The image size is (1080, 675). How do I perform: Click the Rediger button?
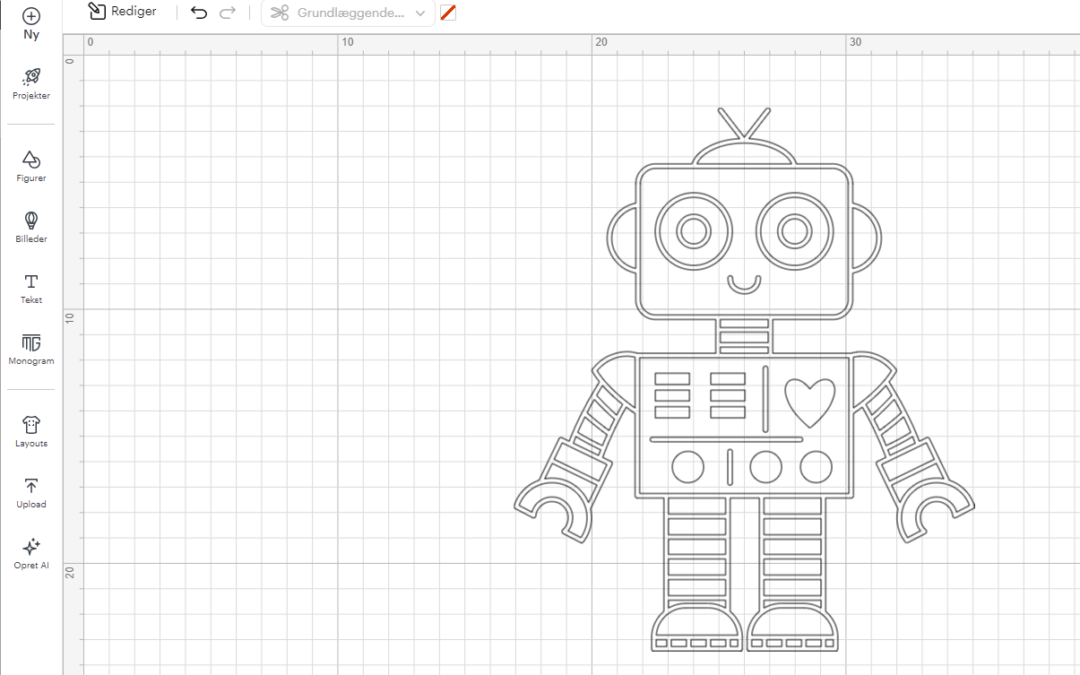tap(122, 12)
